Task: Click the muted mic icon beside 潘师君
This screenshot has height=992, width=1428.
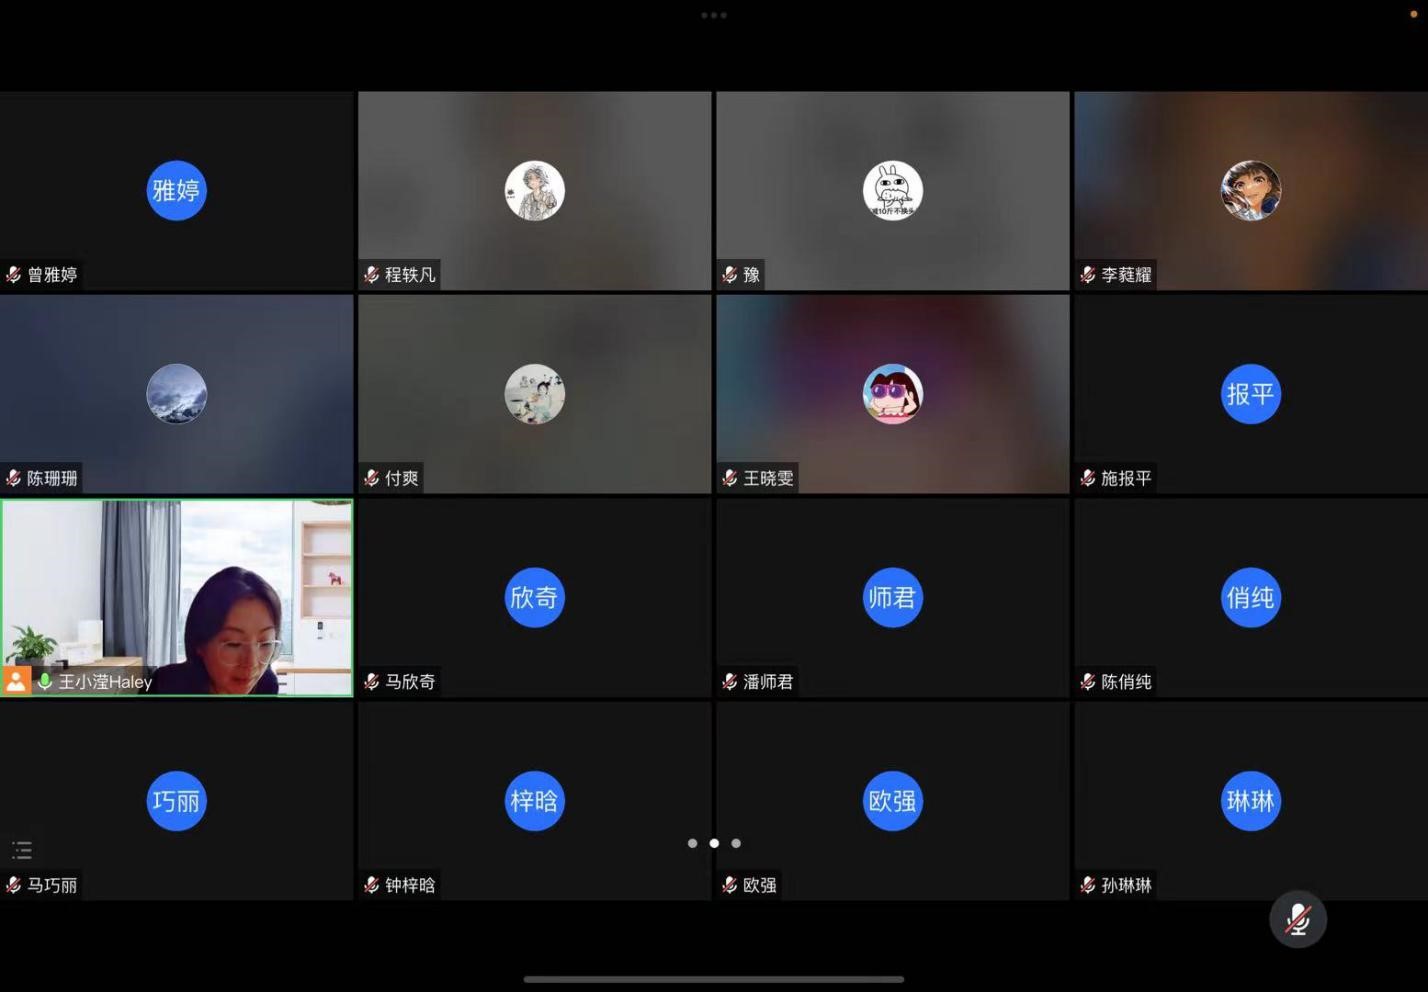Action: [730, 682]
